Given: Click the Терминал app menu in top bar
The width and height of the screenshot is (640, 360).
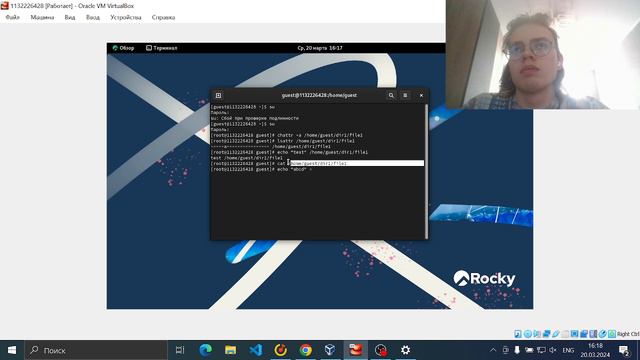Looking at the screenshot, I should [x=162, y=48].
